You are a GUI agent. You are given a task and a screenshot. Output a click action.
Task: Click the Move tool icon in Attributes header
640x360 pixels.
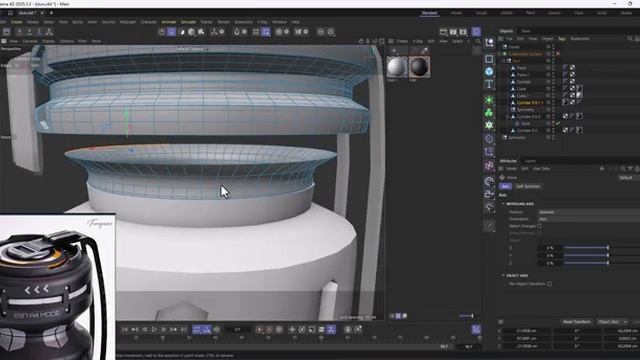click(x=502, y=178)
